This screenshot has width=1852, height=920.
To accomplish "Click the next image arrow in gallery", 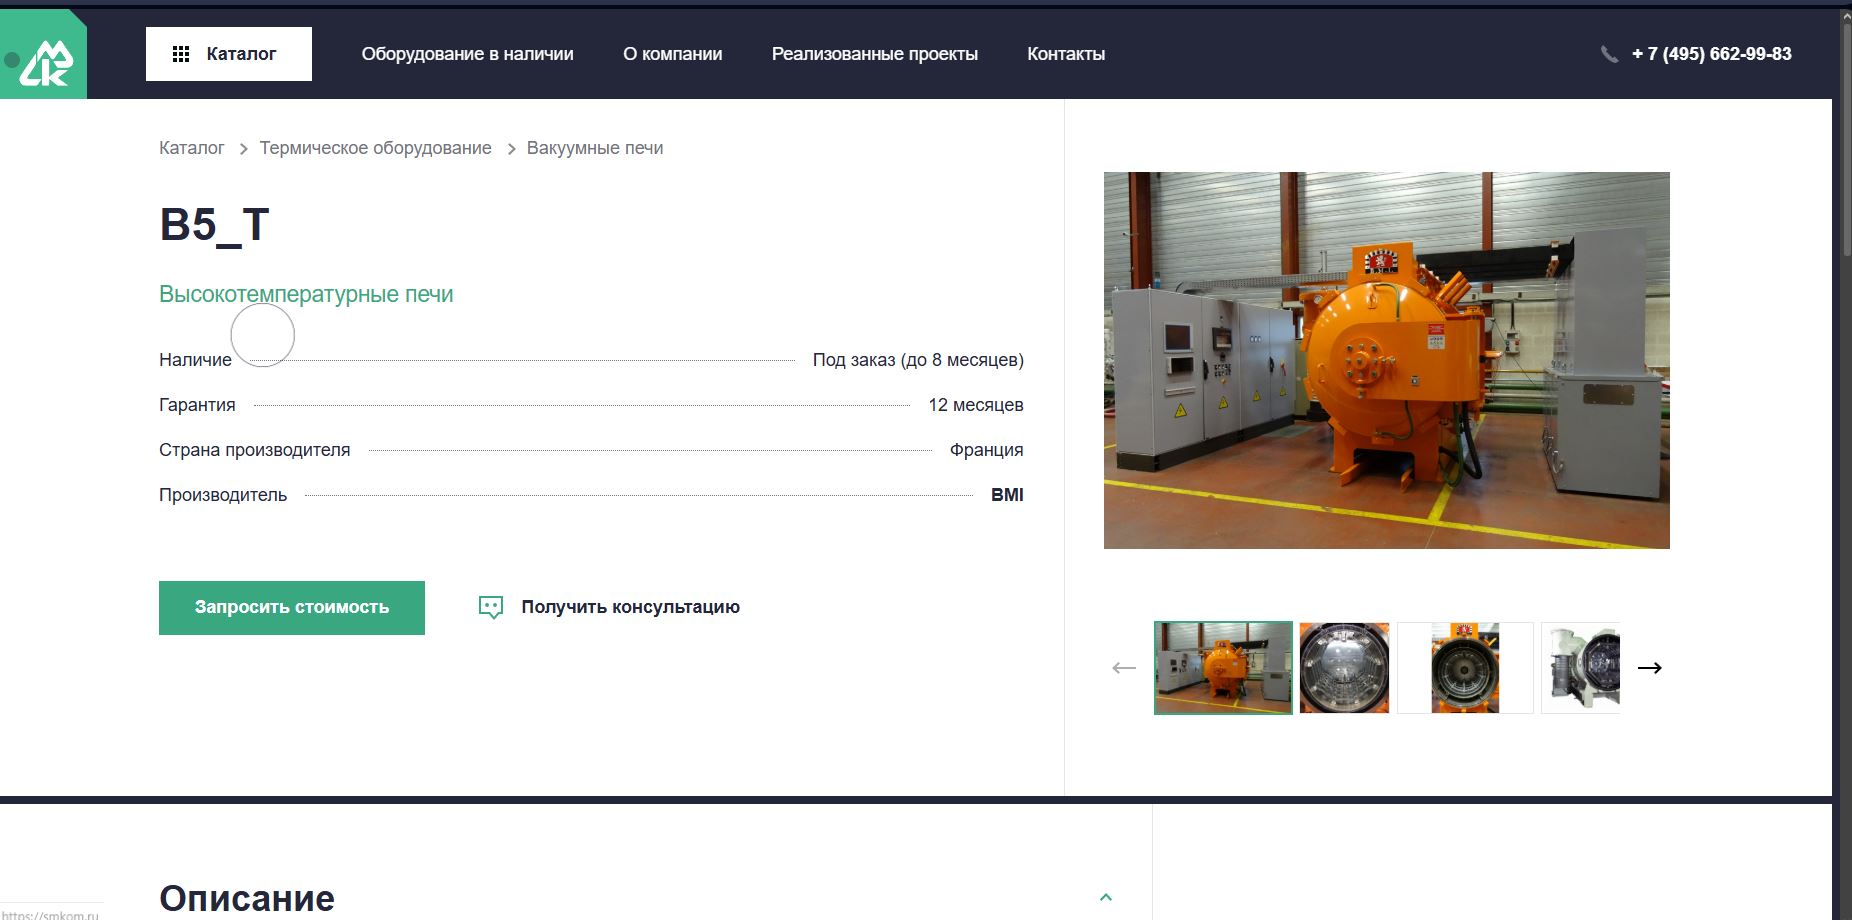I will click(1650, 668).
